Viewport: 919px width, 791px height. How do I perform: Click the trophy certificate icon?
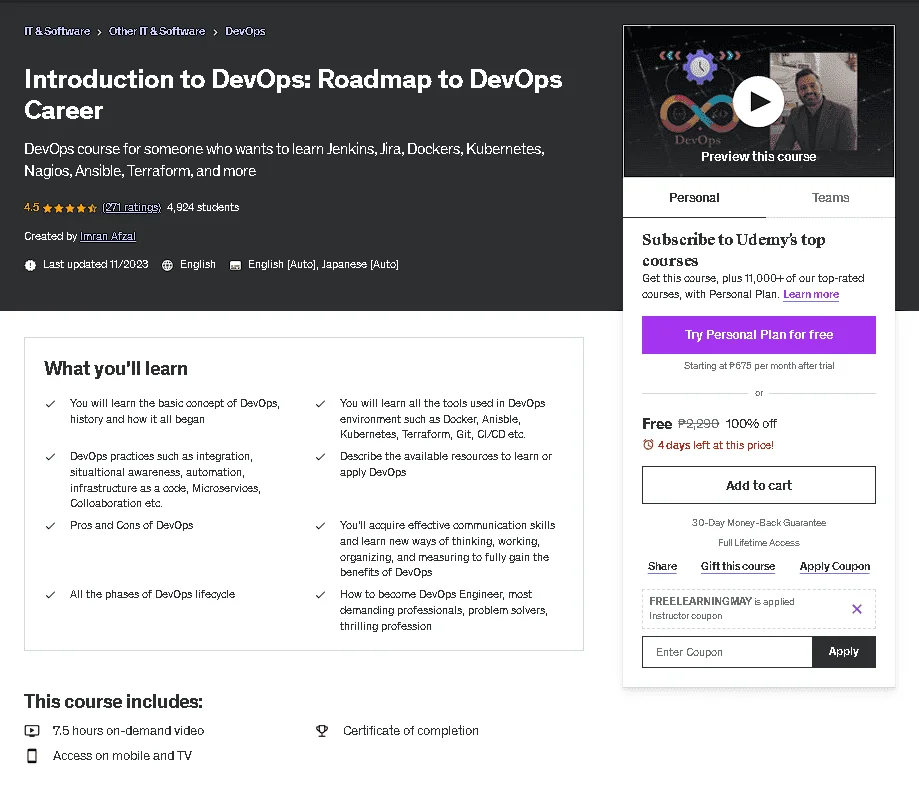click(x=322, y=731)
